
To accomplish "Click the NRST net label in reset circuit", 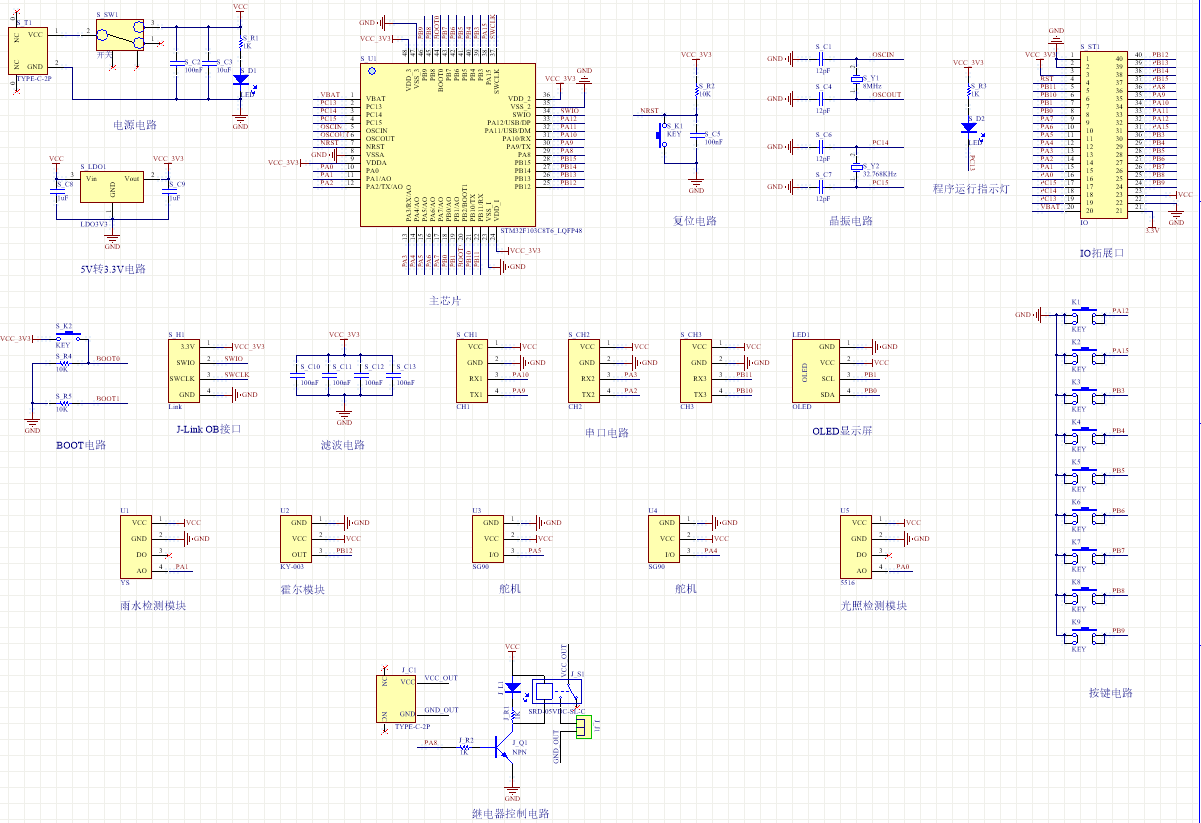I will coord(649,111).
